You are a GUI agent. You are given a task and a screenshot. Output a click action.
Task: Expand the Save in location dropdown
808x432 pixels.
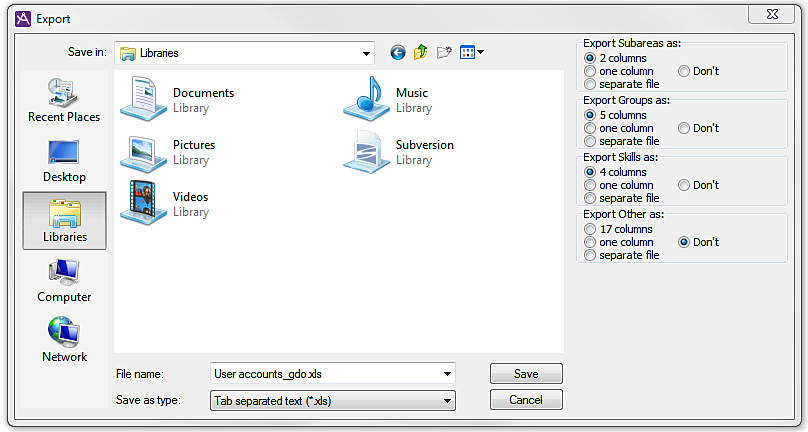pos(366,52)
